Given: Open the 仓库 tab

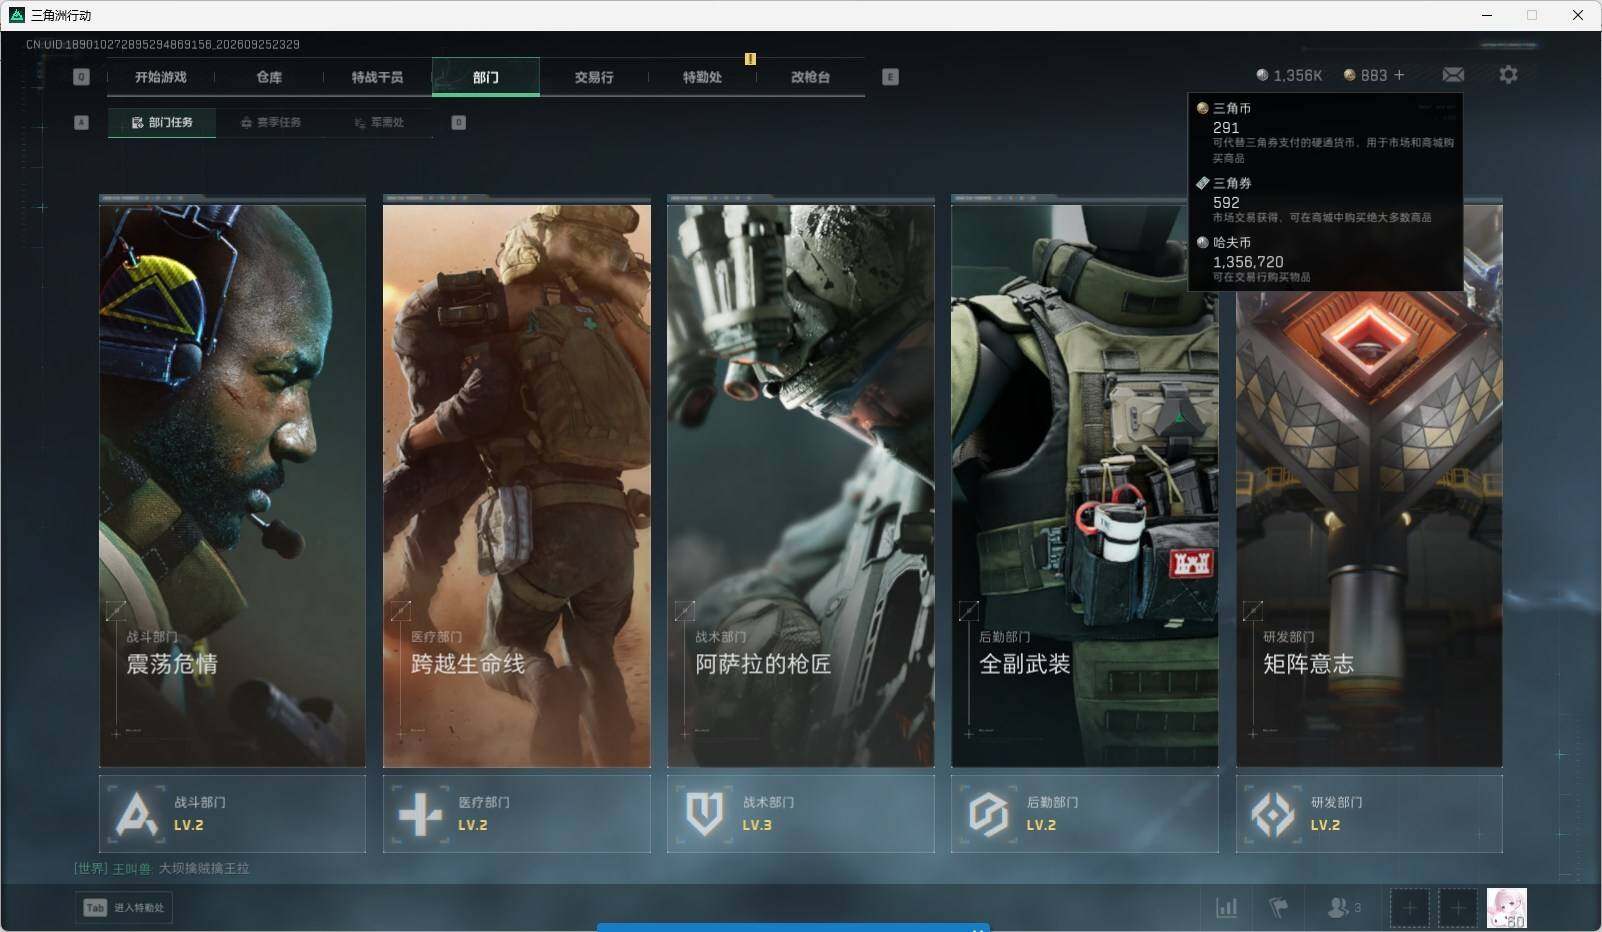Looking at the screenshot, I should (269, 77).
